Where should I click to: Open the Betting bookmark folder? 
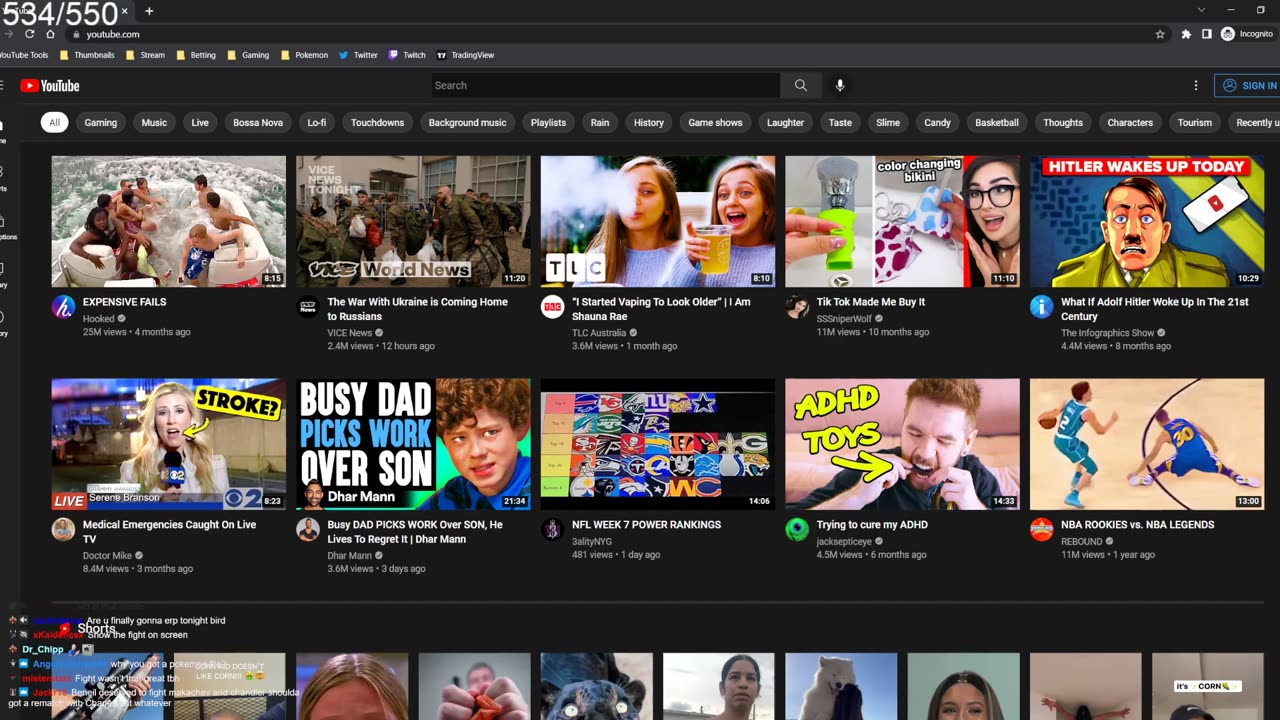point(196,55)
